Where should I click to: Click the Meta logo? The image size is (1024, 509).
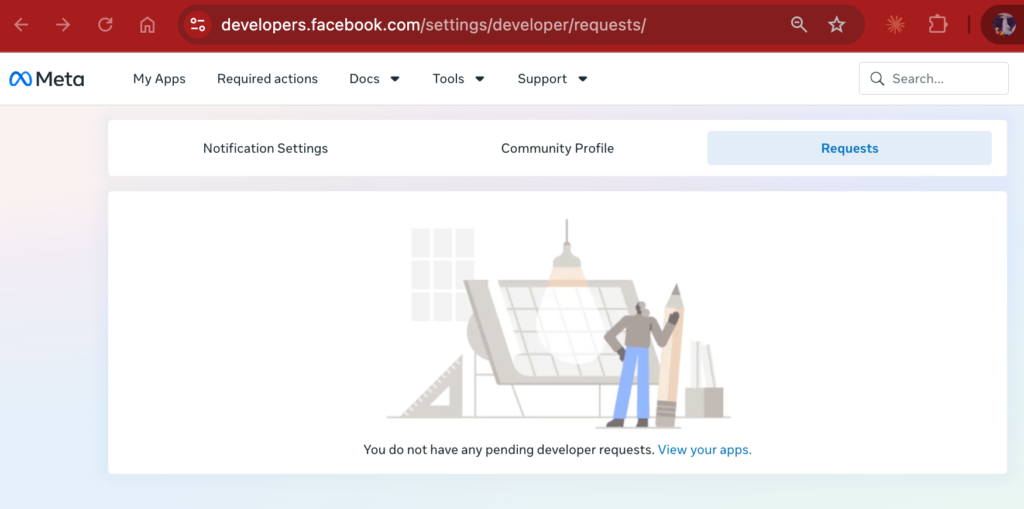click(x=46, y=79)
